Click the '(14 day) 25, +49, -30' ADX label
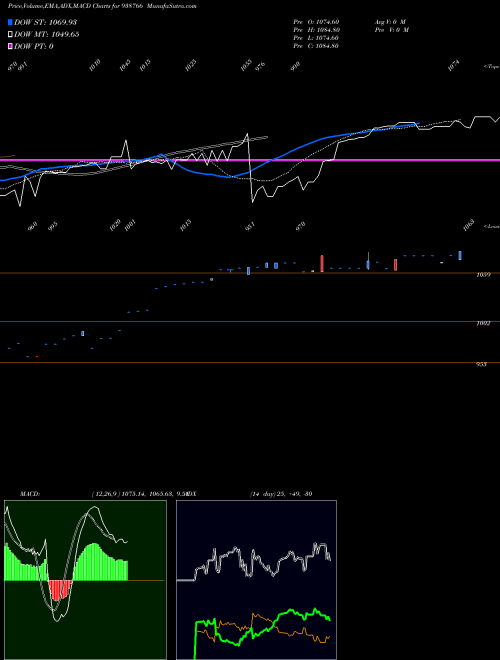Viewport: 500px width, 660px height. pos(280,493)
